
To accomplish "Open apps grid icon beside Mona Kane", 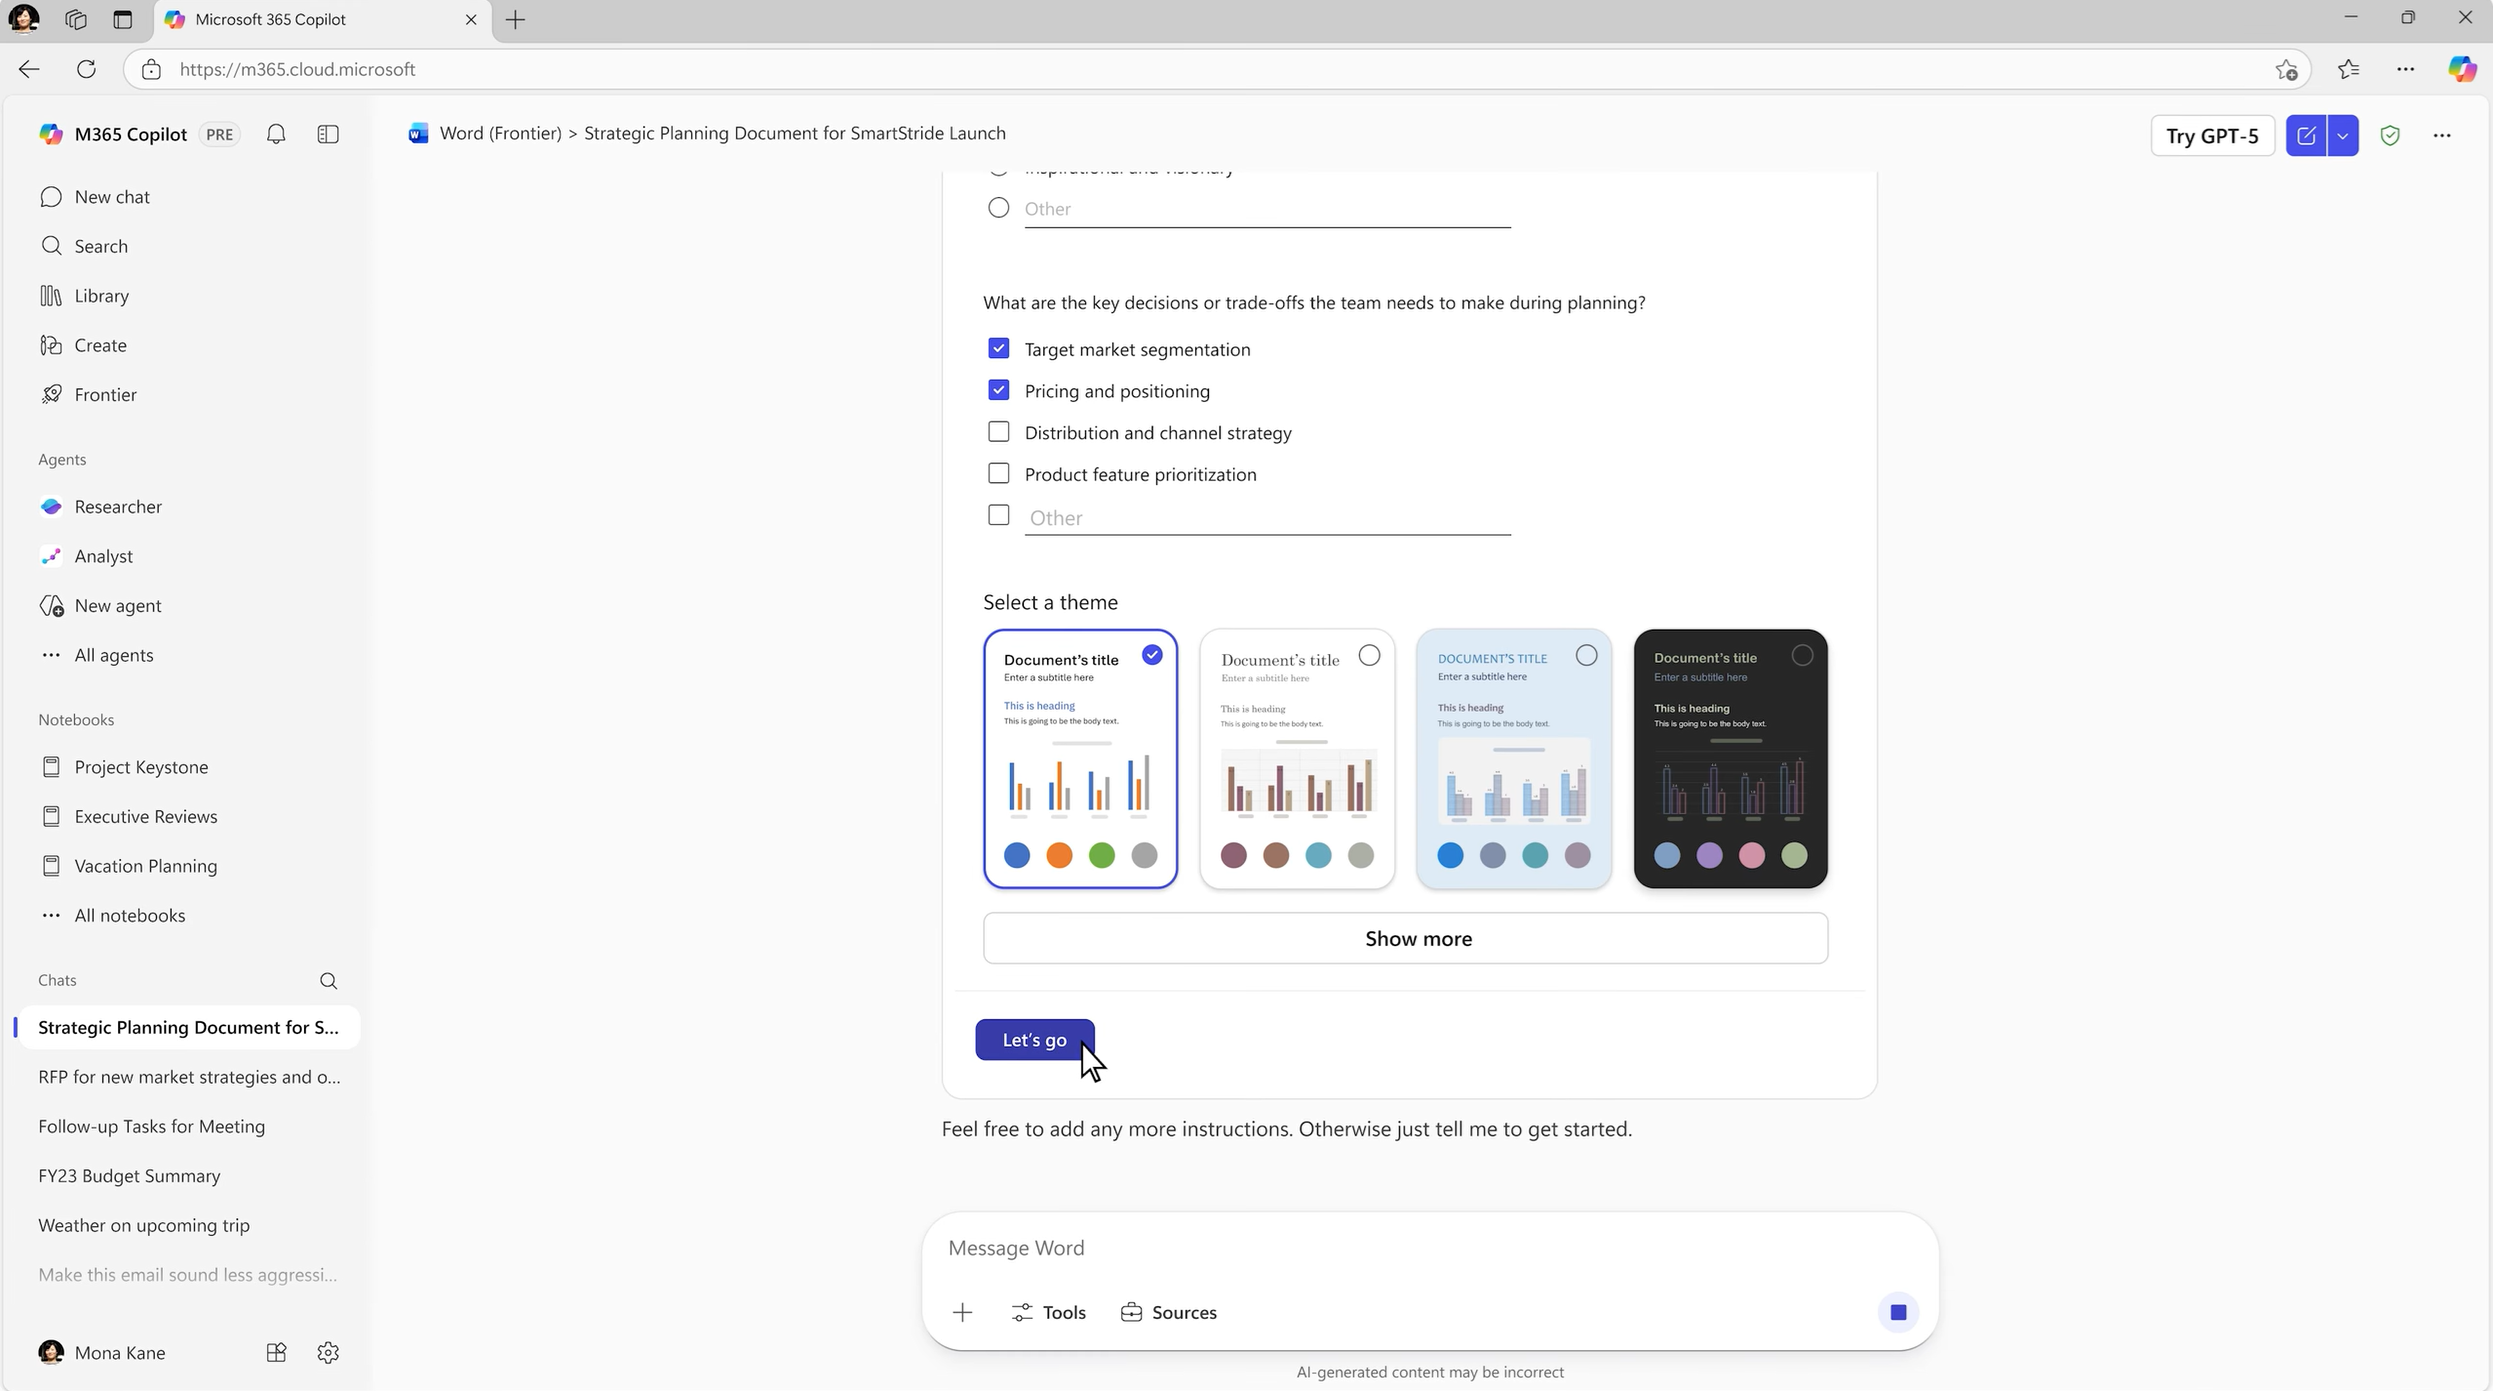I will coord(276,1353).
